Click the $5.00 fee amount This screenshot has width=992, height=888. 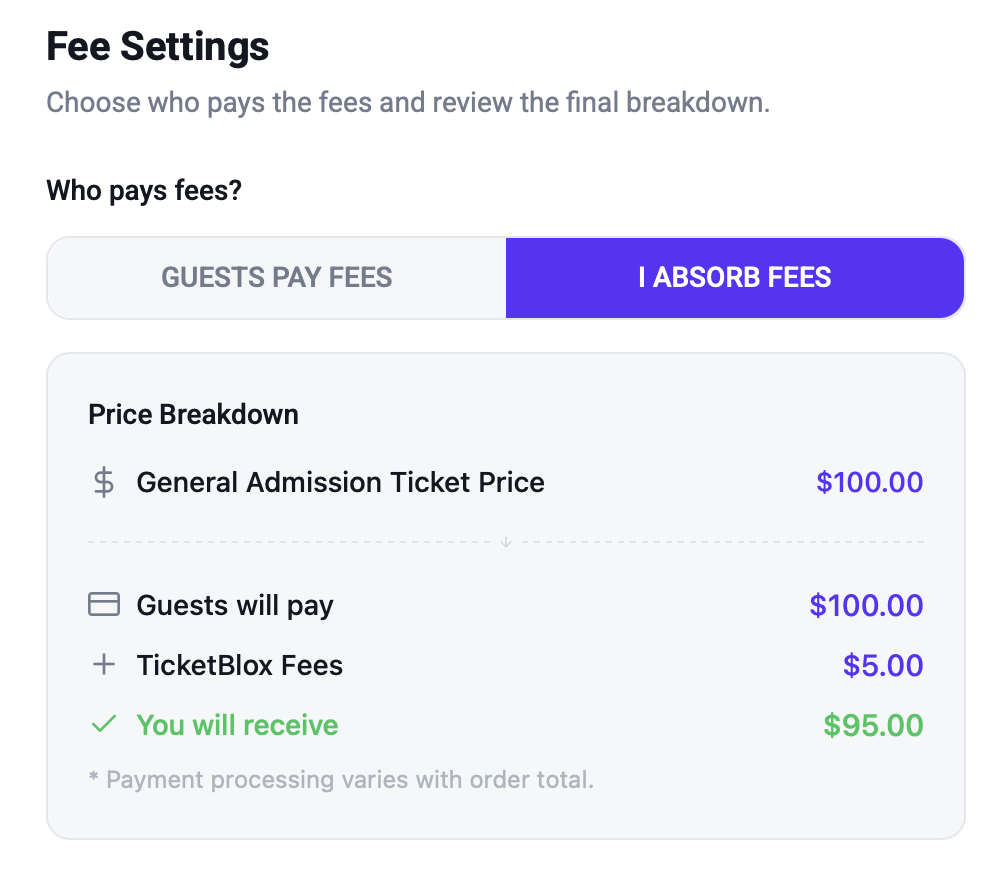(x=883, y=665)
